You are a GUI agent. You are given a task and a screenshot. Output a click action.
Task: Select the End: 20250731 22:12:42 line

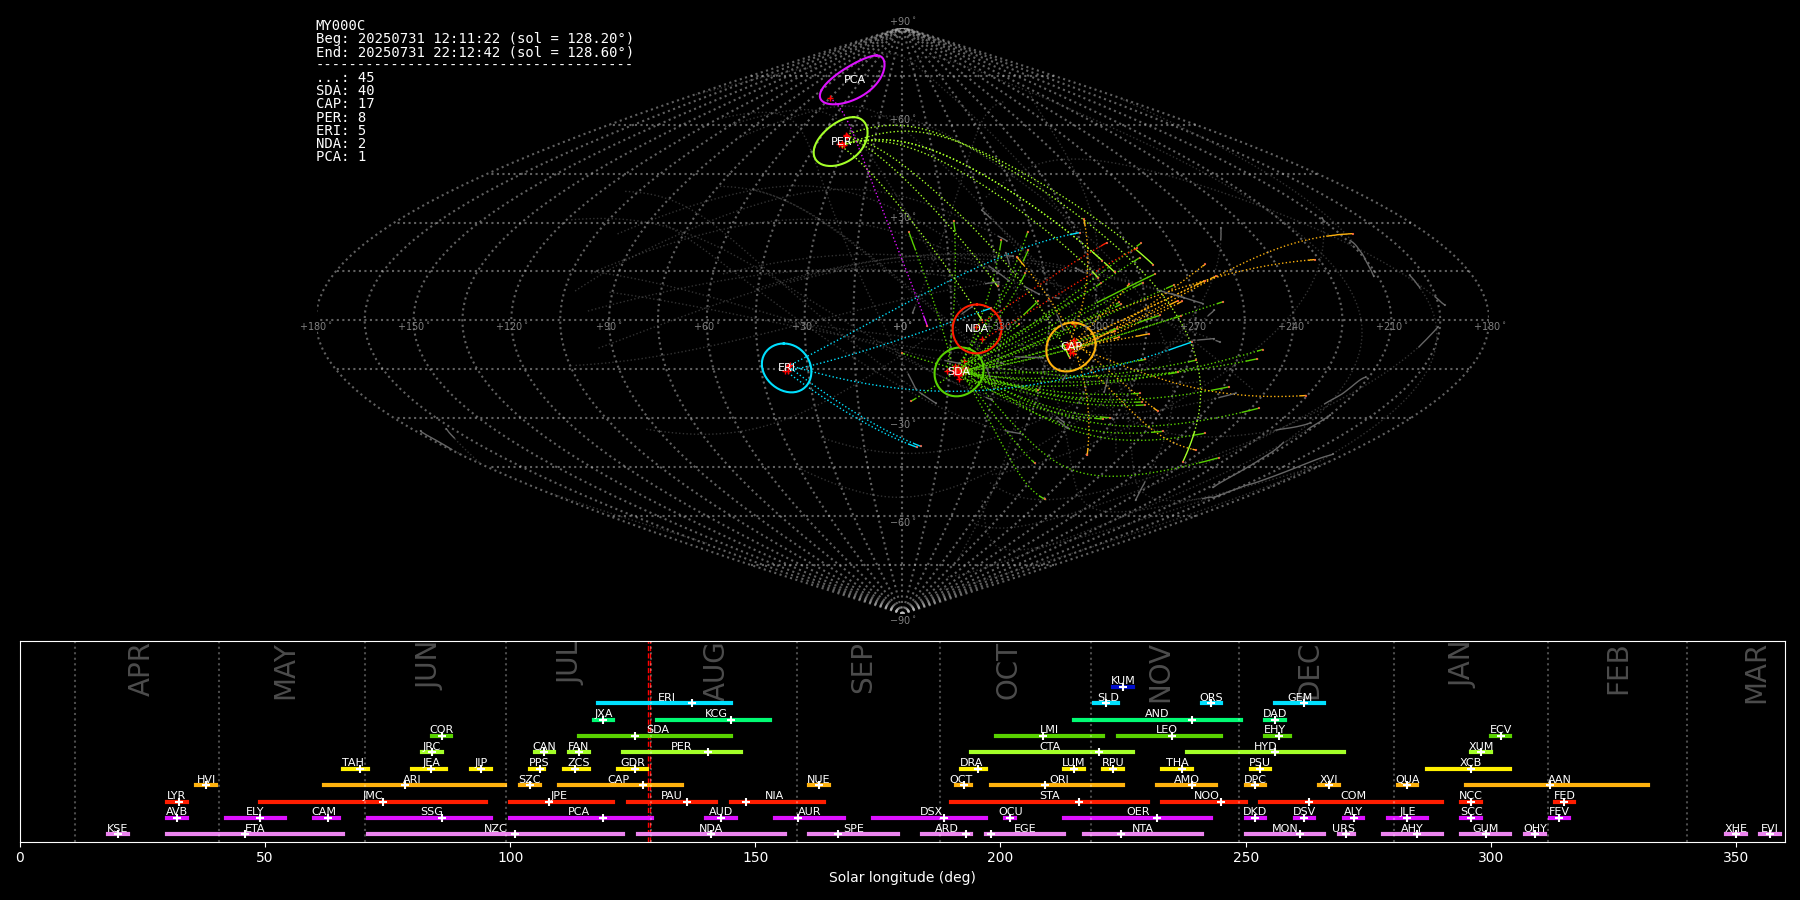(x=475, y=52)
